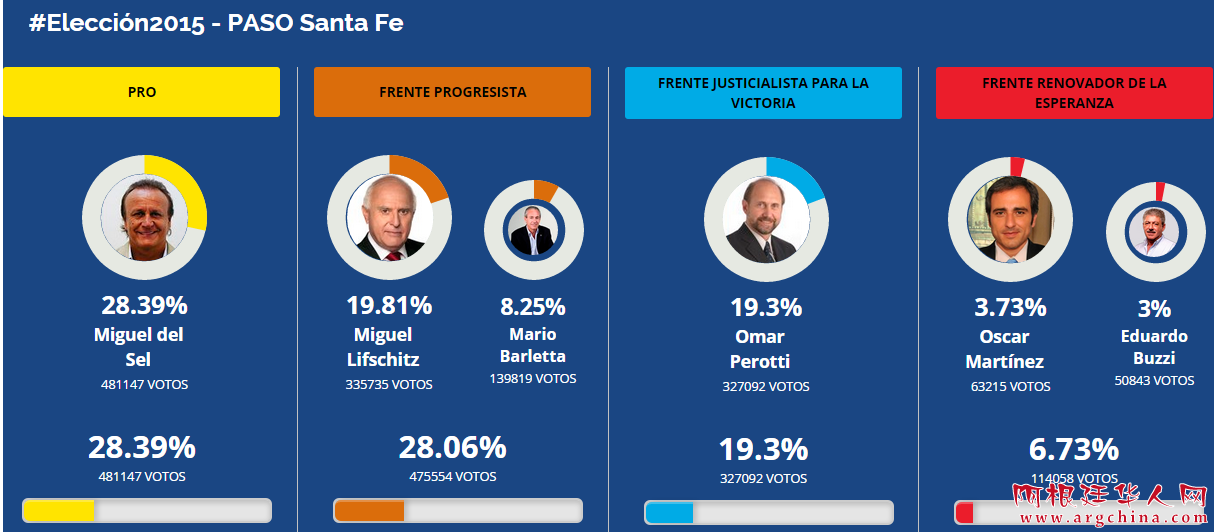Click Miguel Lifschitz's candidate photo
Screen dimensions: 1219x532
[x=389, y=217]
